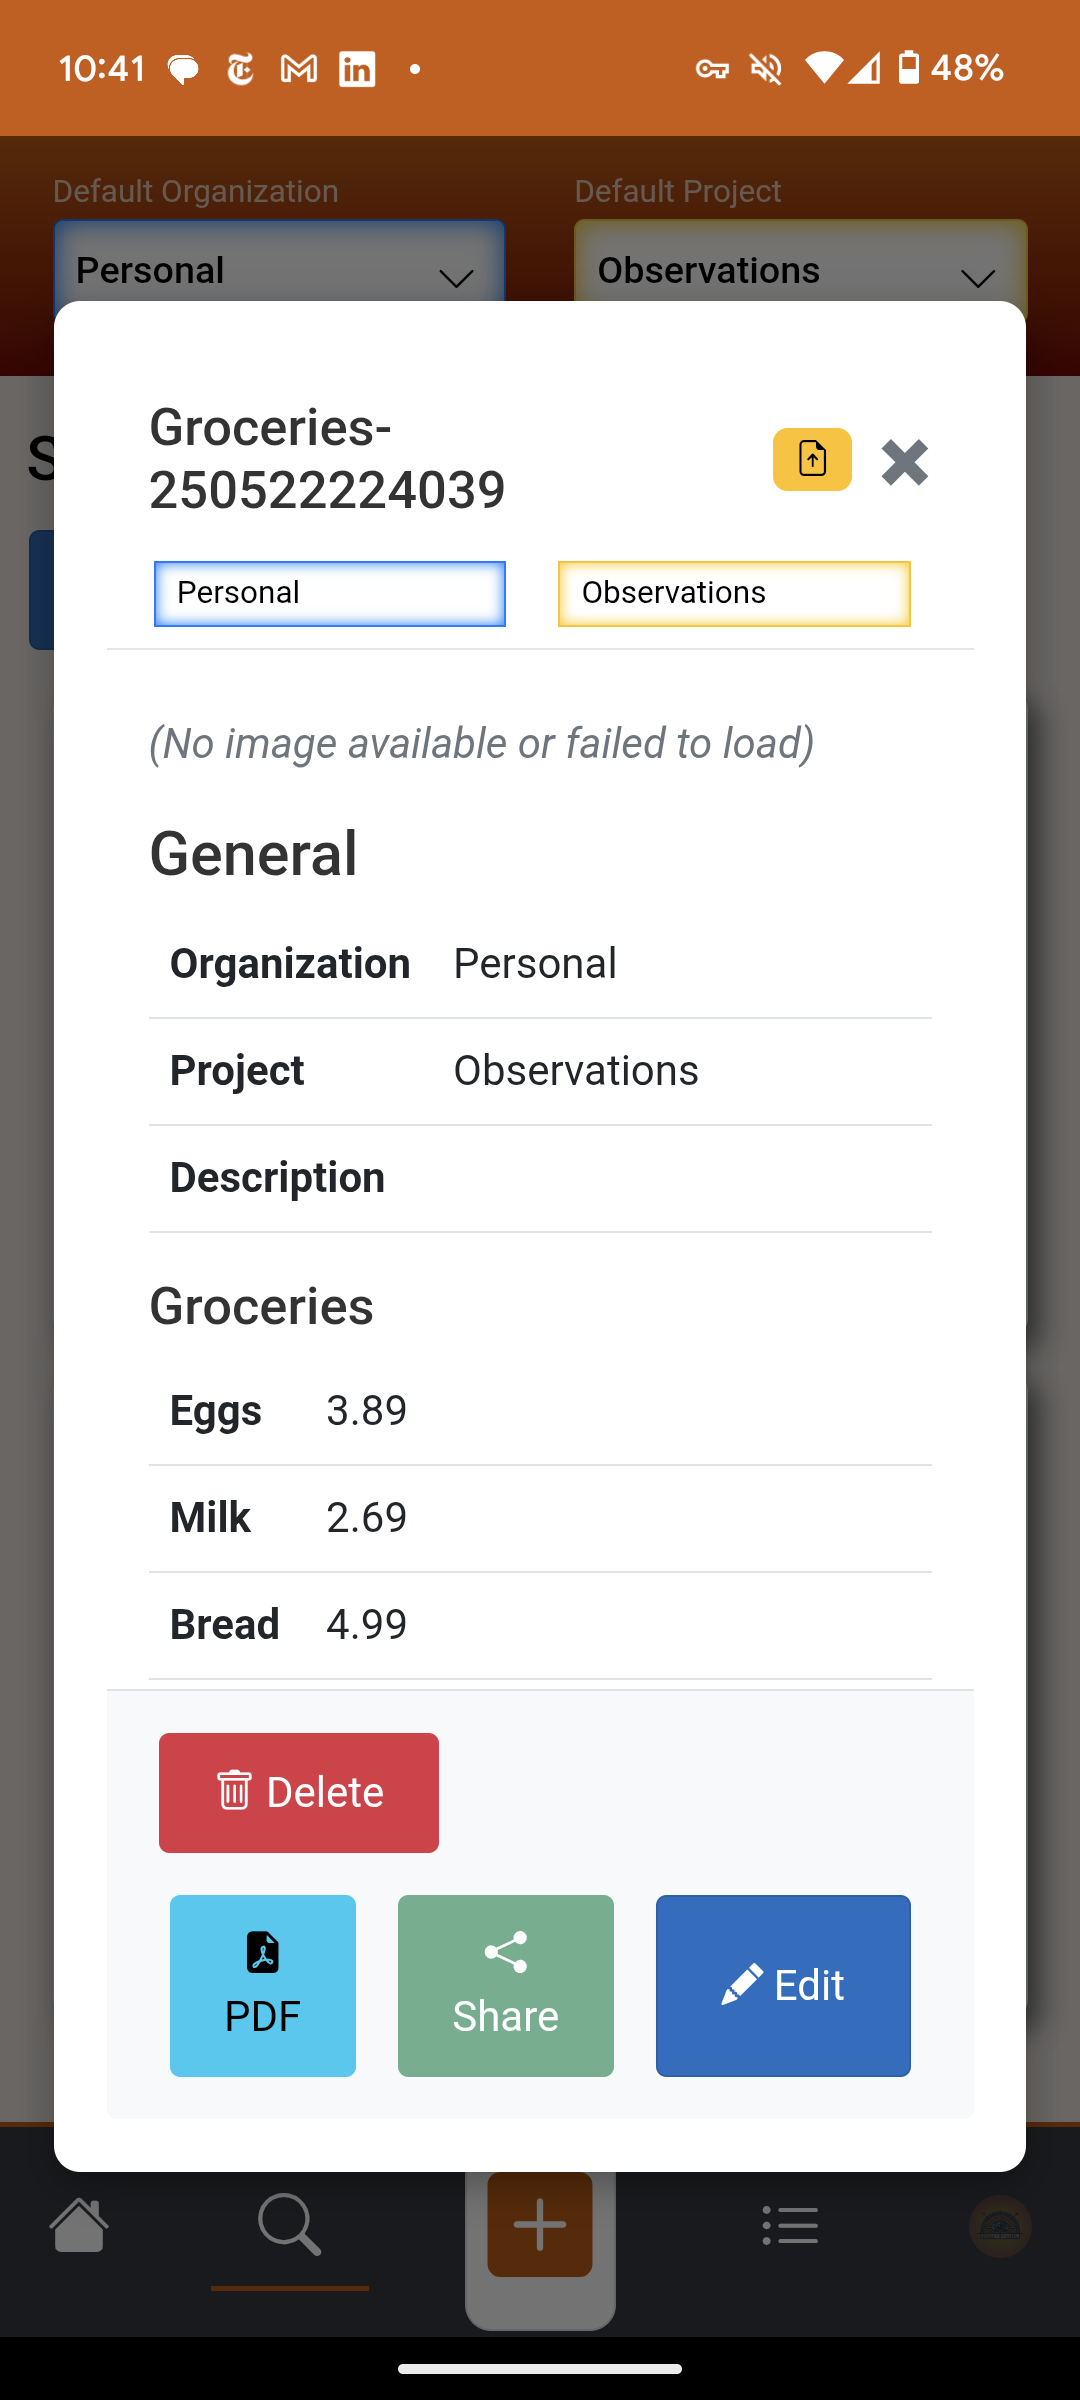Tap the Gmail notification icon
This screenshot has width=1080, height=2400.
click(x=299, y=69)
